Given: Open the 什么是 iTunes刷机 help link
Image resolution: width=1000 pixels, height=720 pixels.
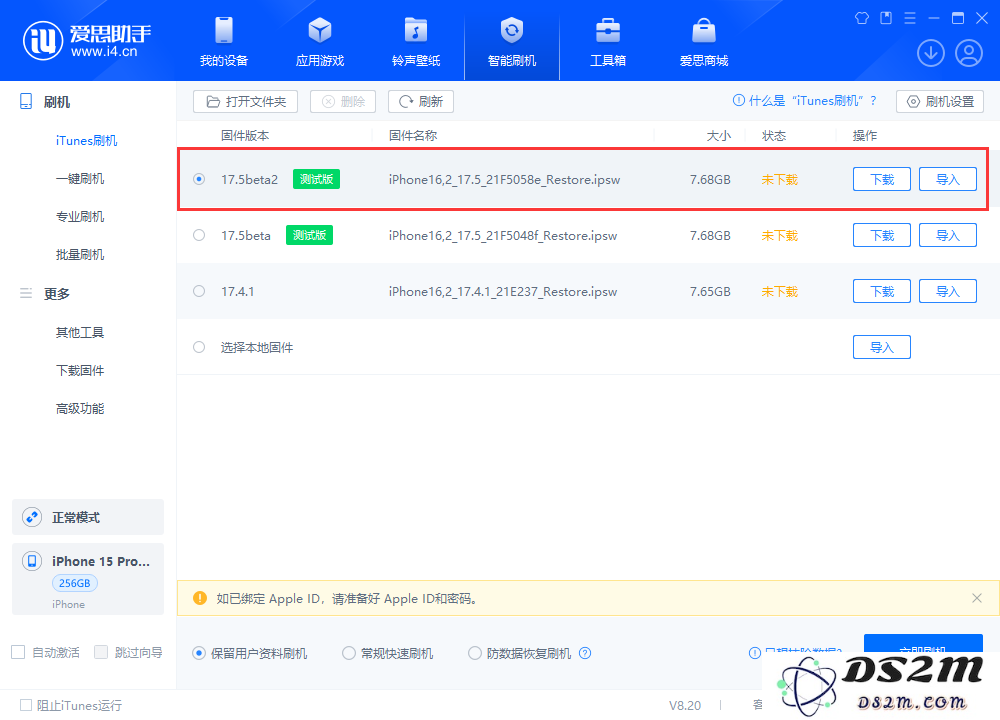Looking at the screenshot, I should (805, 101).
